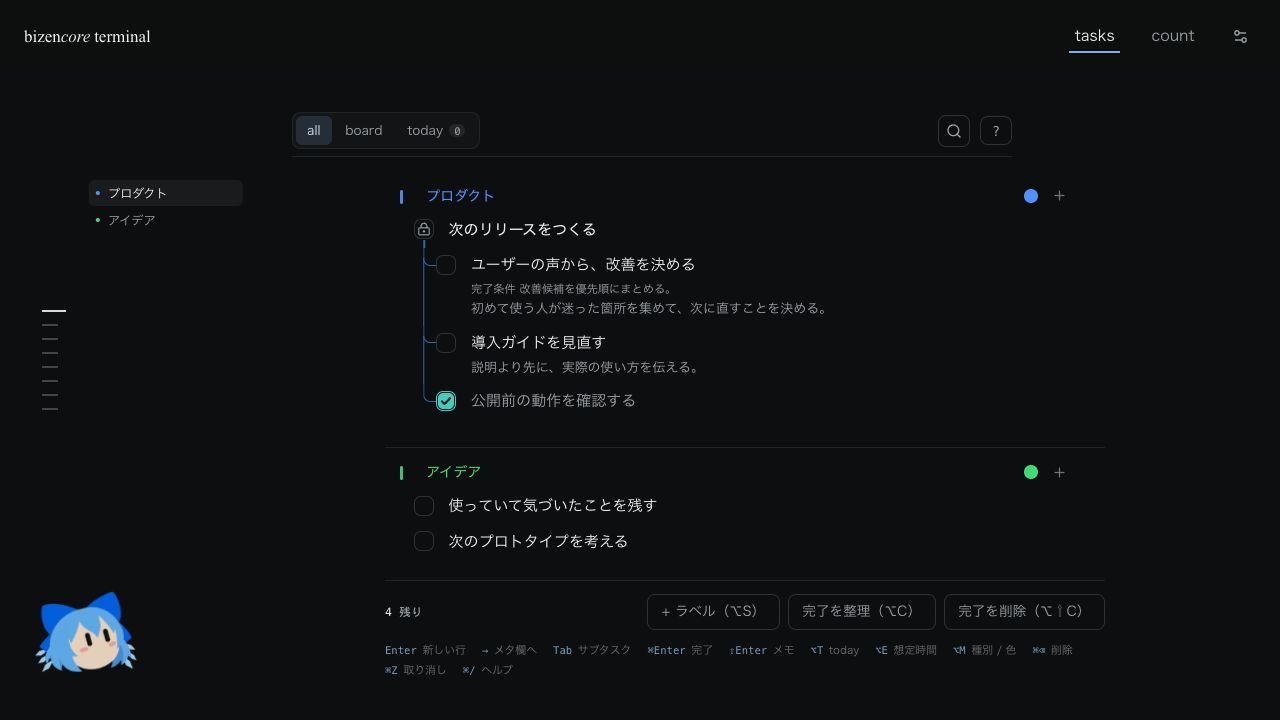Click the プロダクト section heading
This screenshot has width=1280, height=720.
point(460,196)
